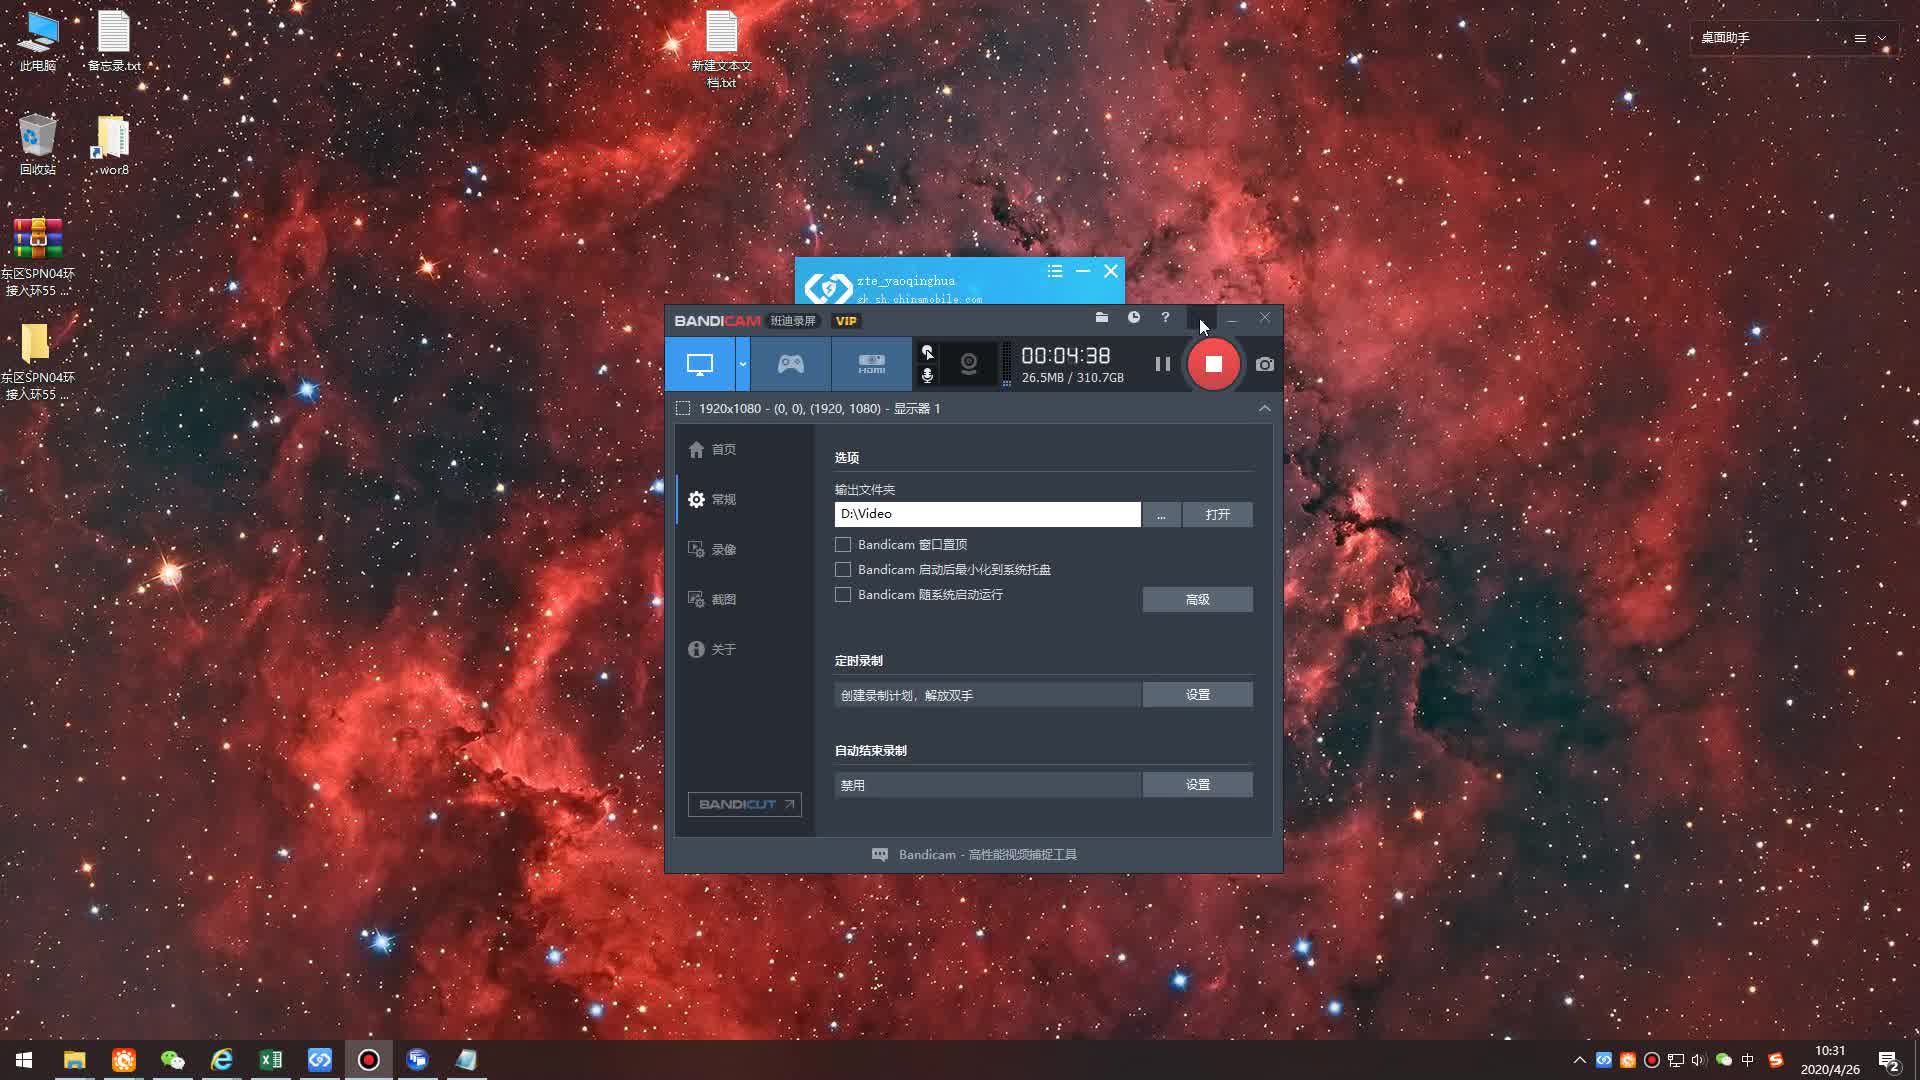The width and height of the screenshot is (1920, 1080).
Task: Take a screenshot with camera icon
Action: click(x=1264, y=364)
